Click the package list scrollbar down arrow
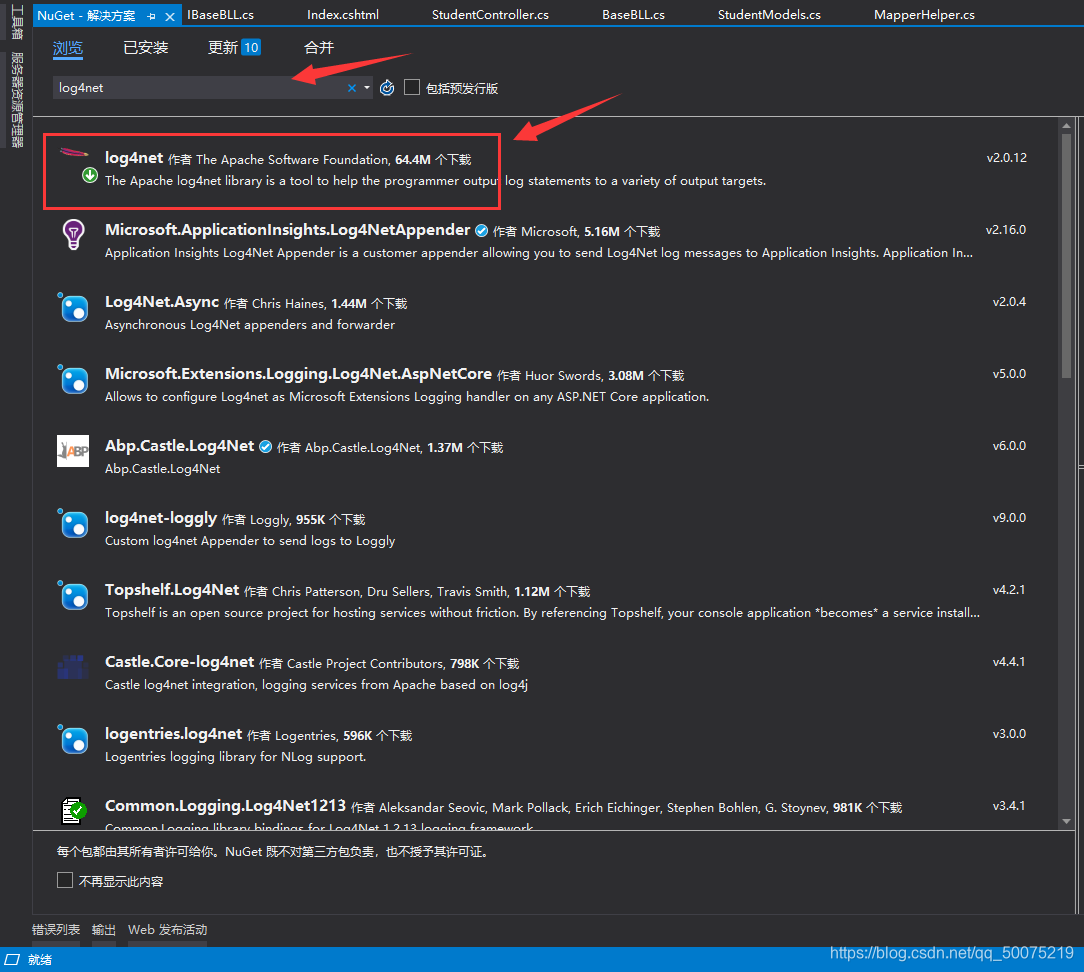The height and width of the screenshot is (972, 1084). (1066, 821)
